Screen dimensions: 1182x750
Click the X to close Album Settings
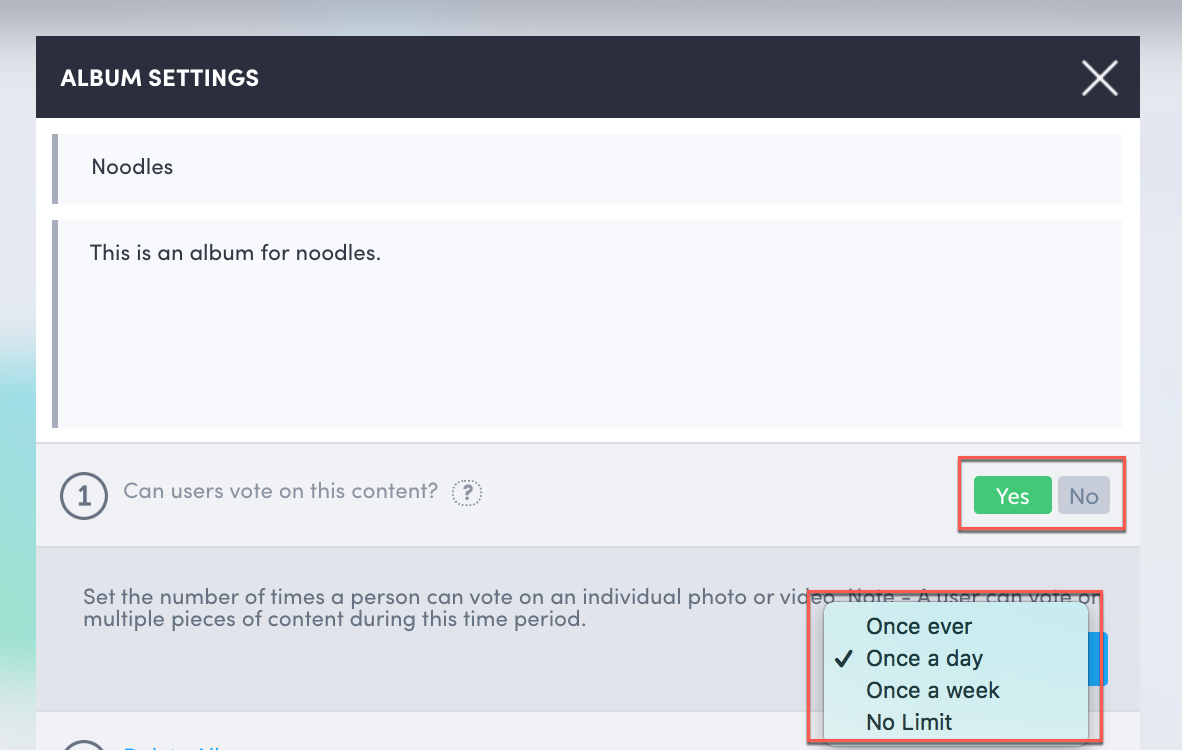[1099, 77]
